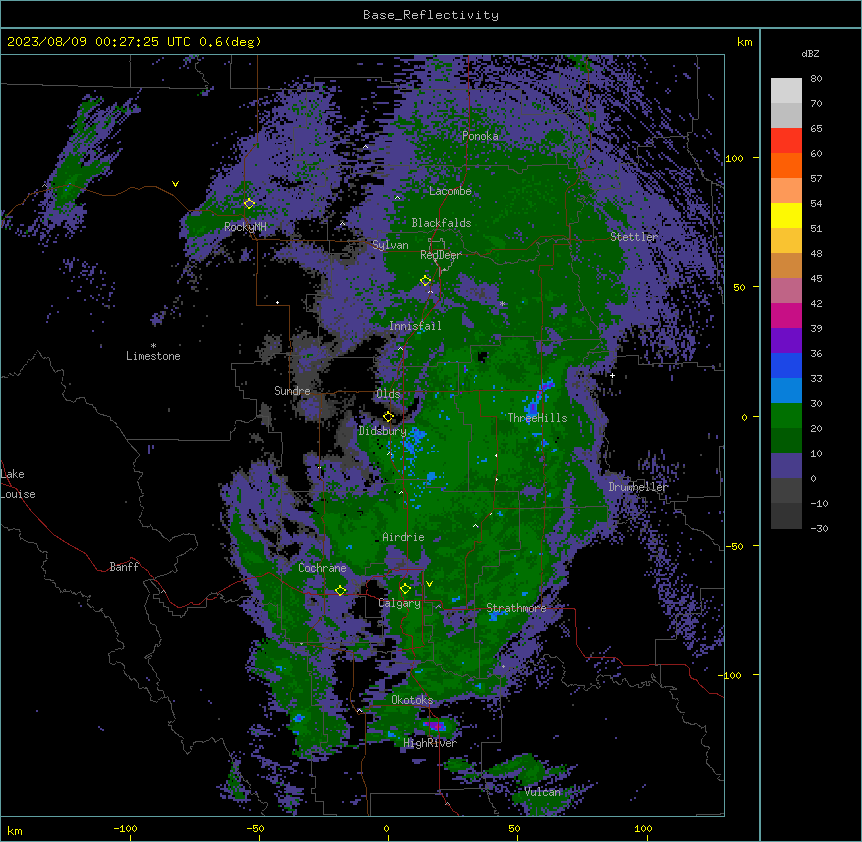862x842 pixels.
Task: Click the Drumheller label
Action: (638, 487)
